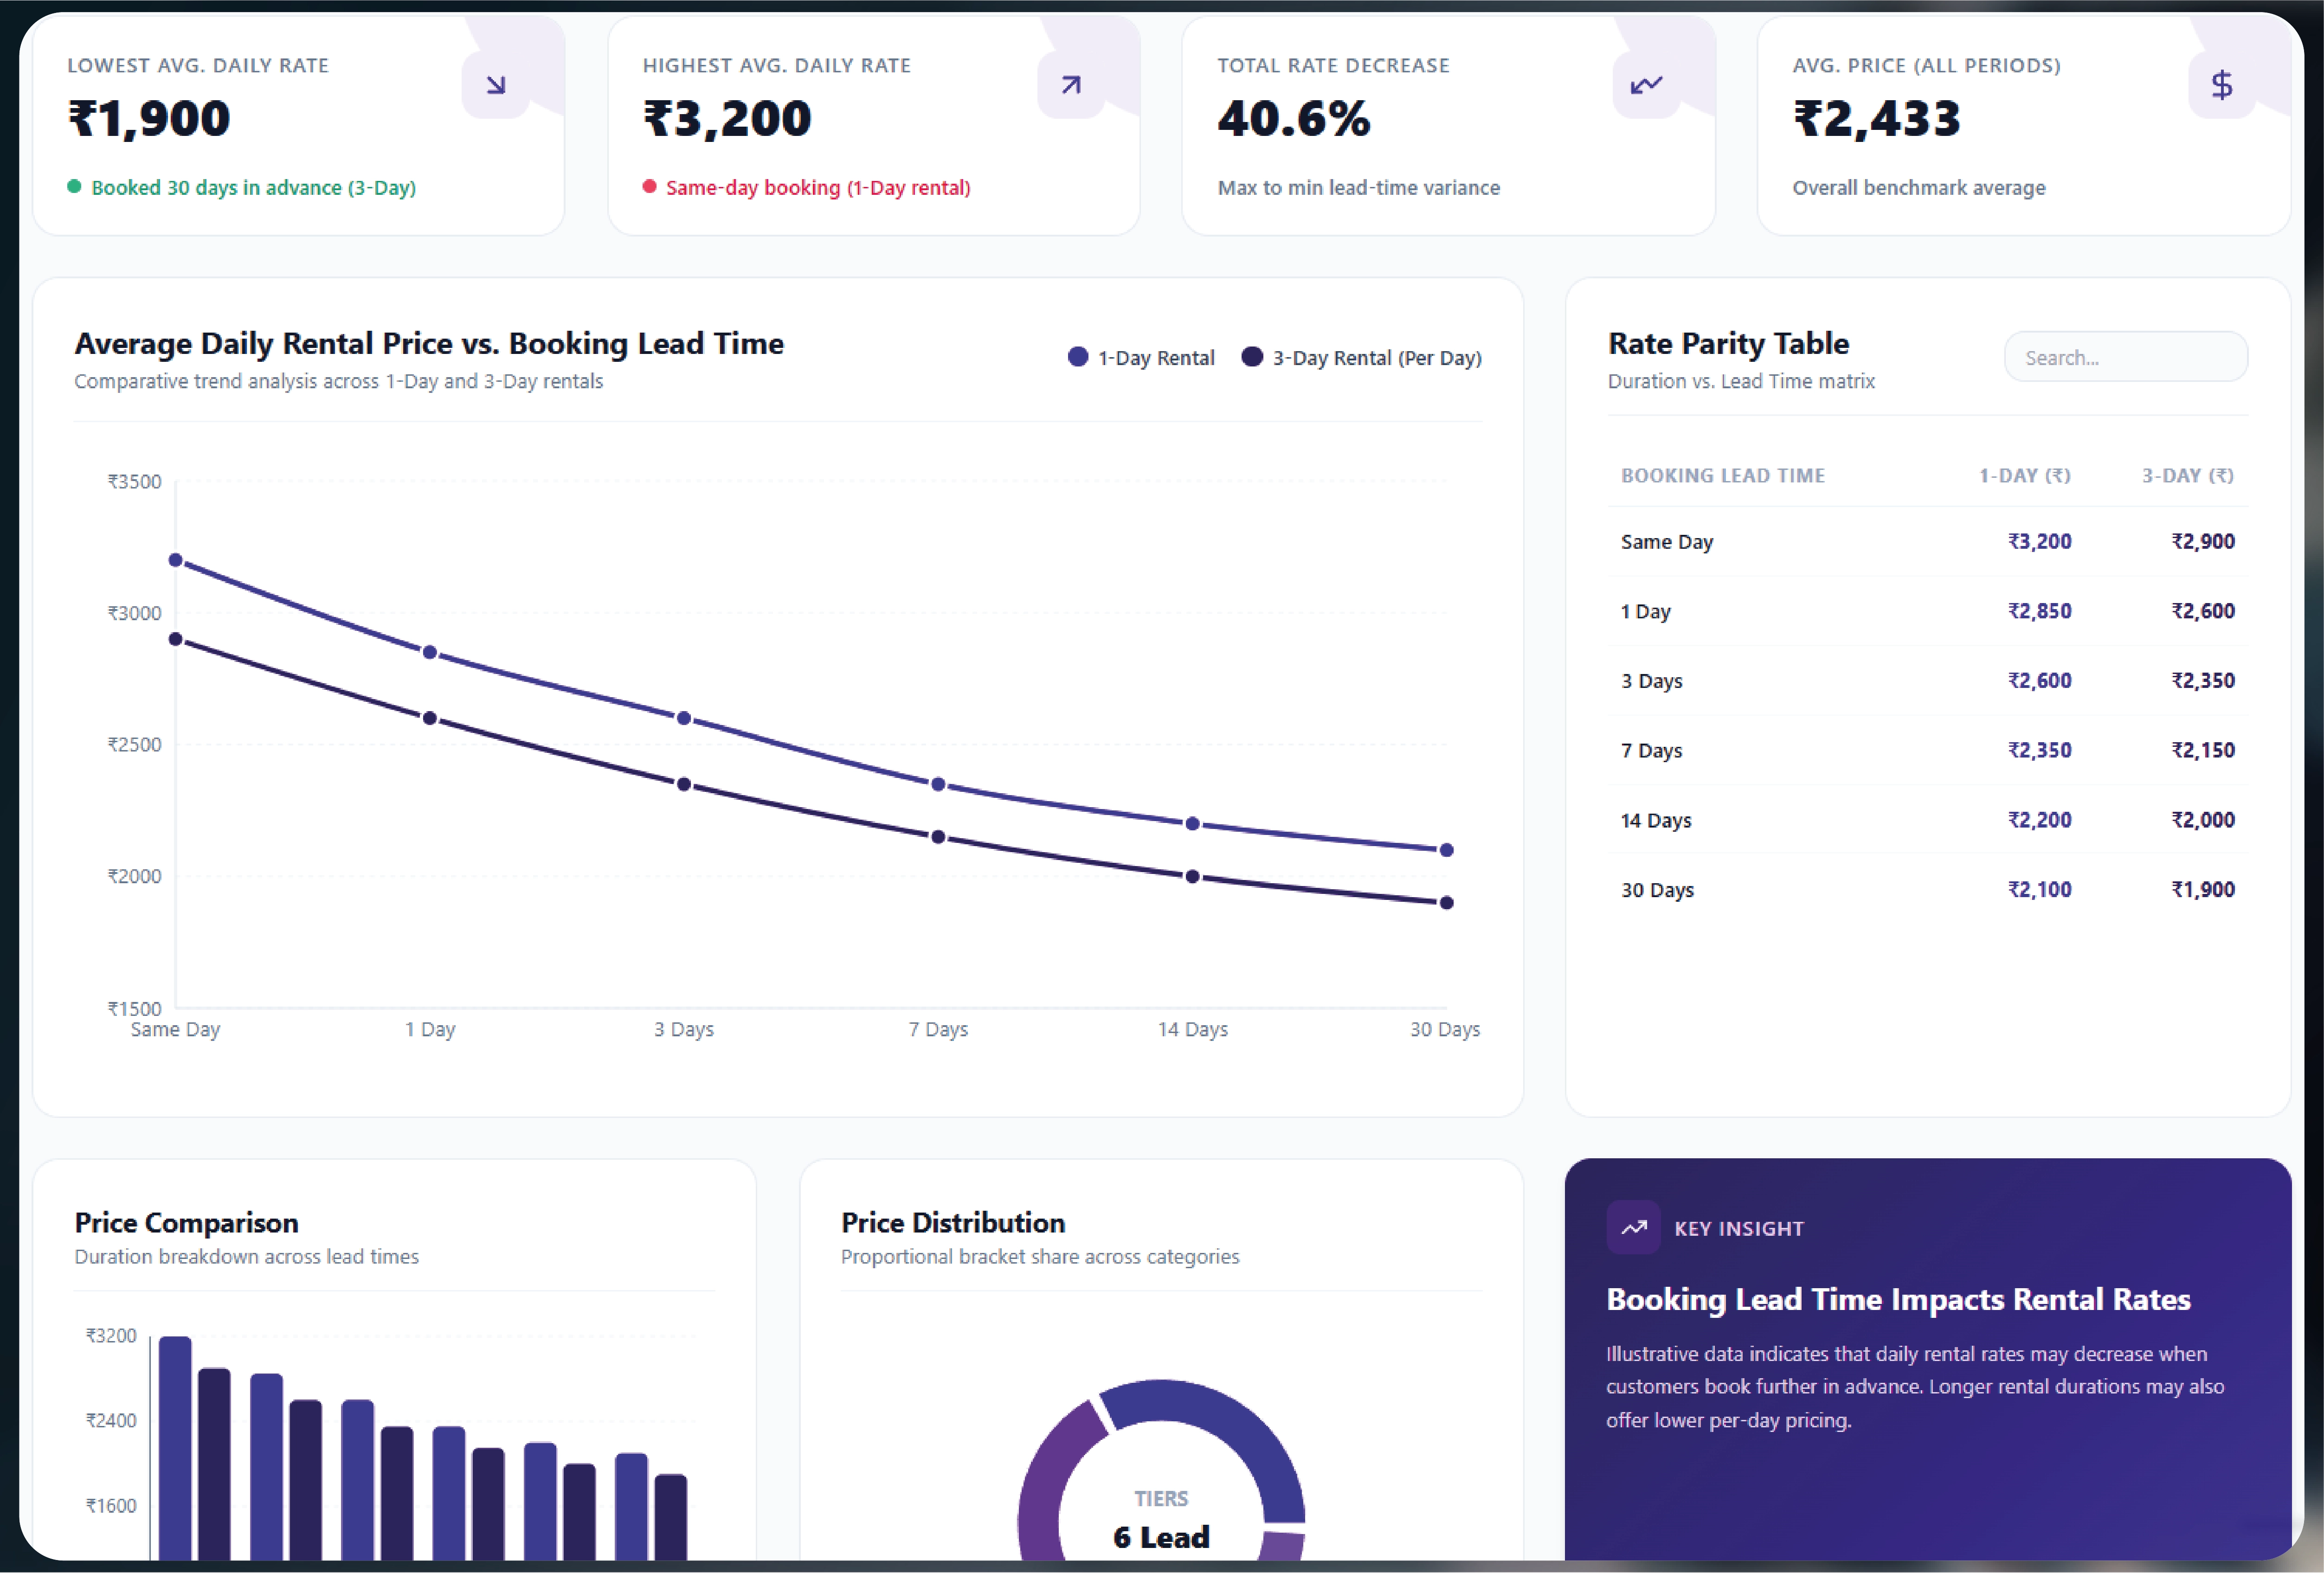Select the 30 Days row ₹1,900 value
Viewport: 2324px width, 1573px height.
[2203, 889]
